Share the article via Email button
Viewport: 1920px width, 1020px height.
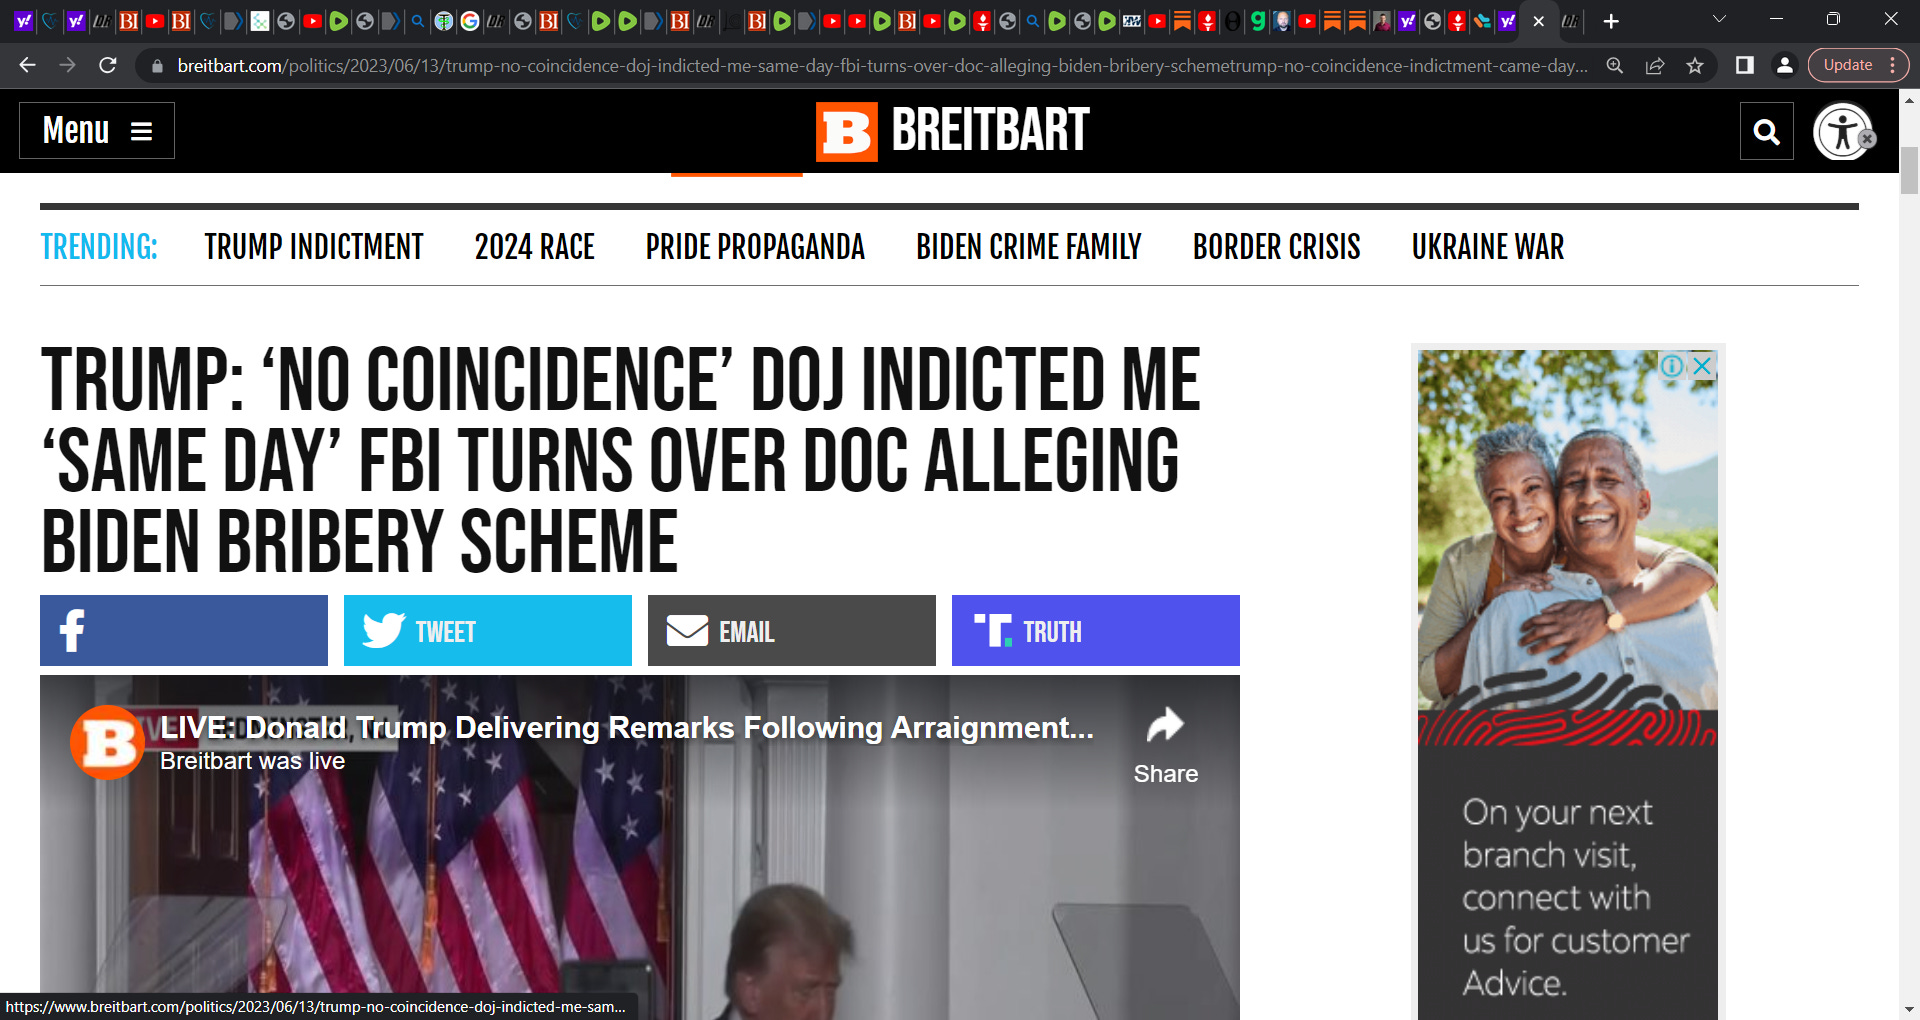pos(792,630)
